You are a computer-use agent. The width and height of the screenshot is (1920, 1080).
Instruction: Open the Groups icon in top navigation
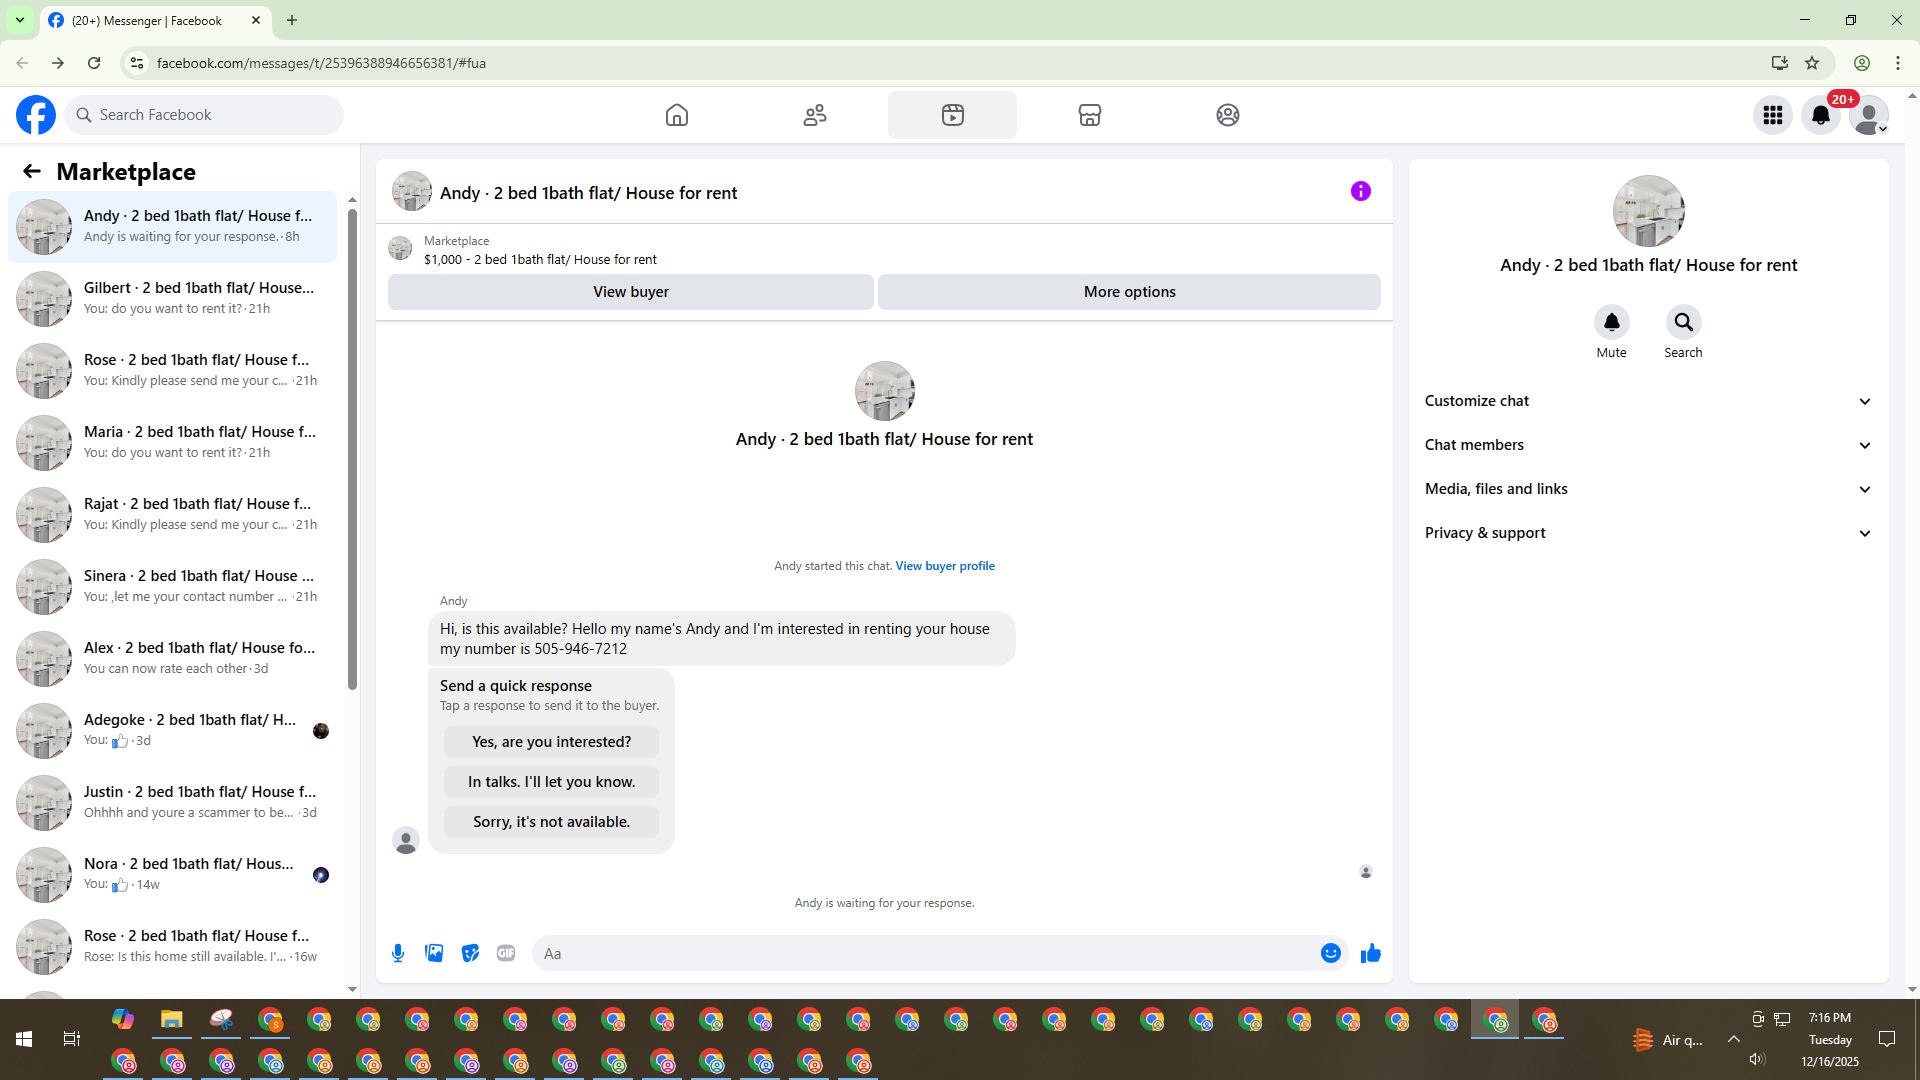point(1228,115)
